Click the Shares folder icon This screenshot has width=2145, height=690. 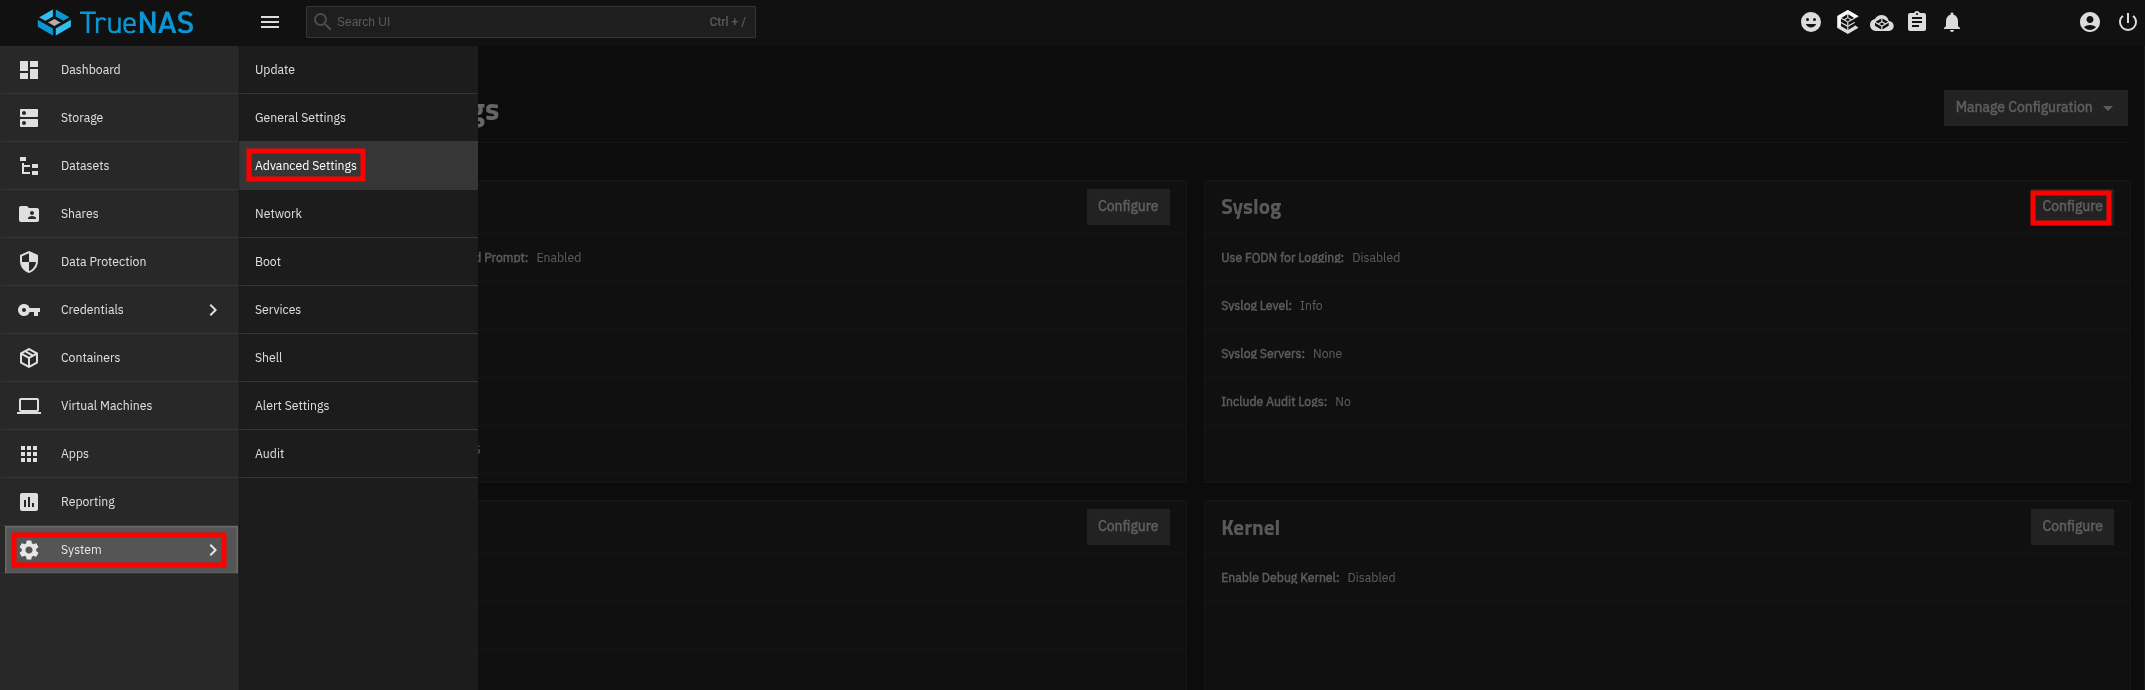29,214
